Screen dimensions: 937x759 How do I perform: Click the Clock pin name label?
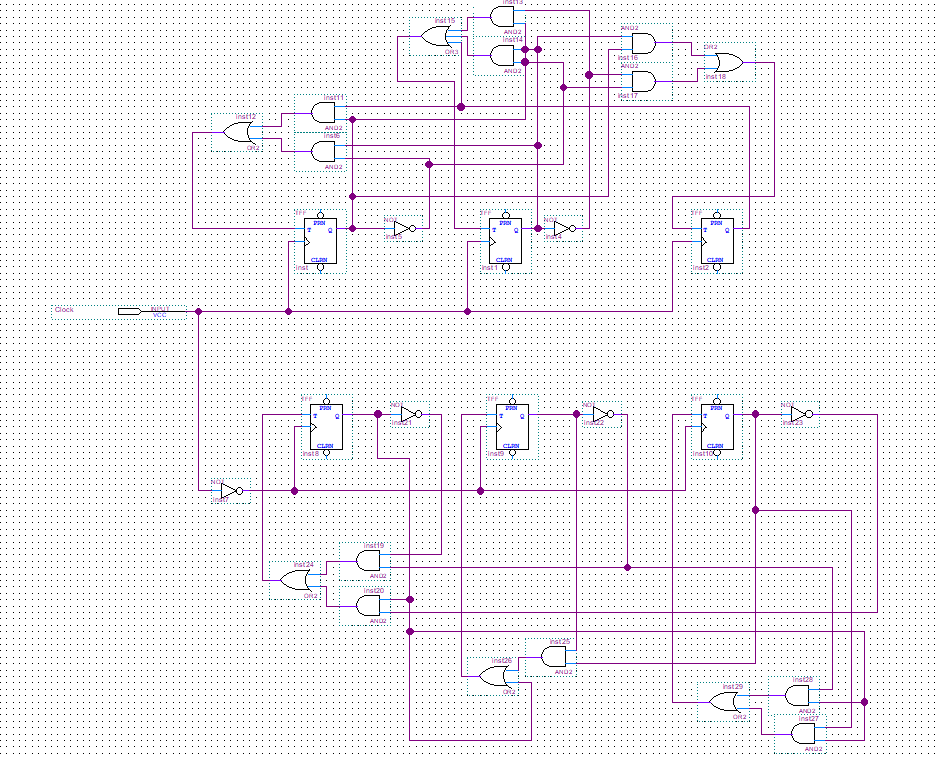coord(64,310)
